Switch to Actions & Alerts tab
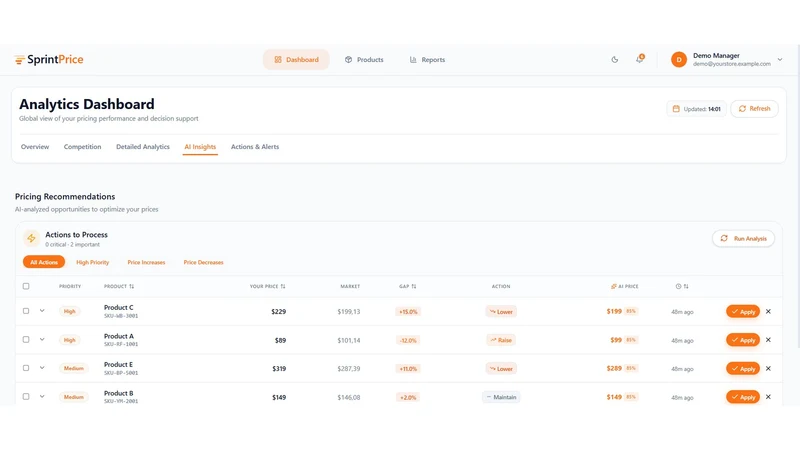 pos(255,147)
